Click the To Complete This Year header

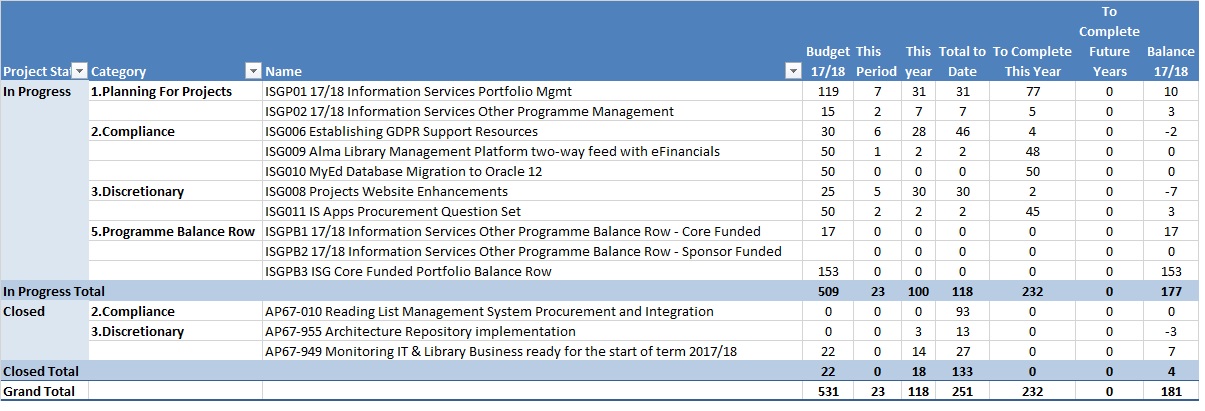[x=1031, y=61]
